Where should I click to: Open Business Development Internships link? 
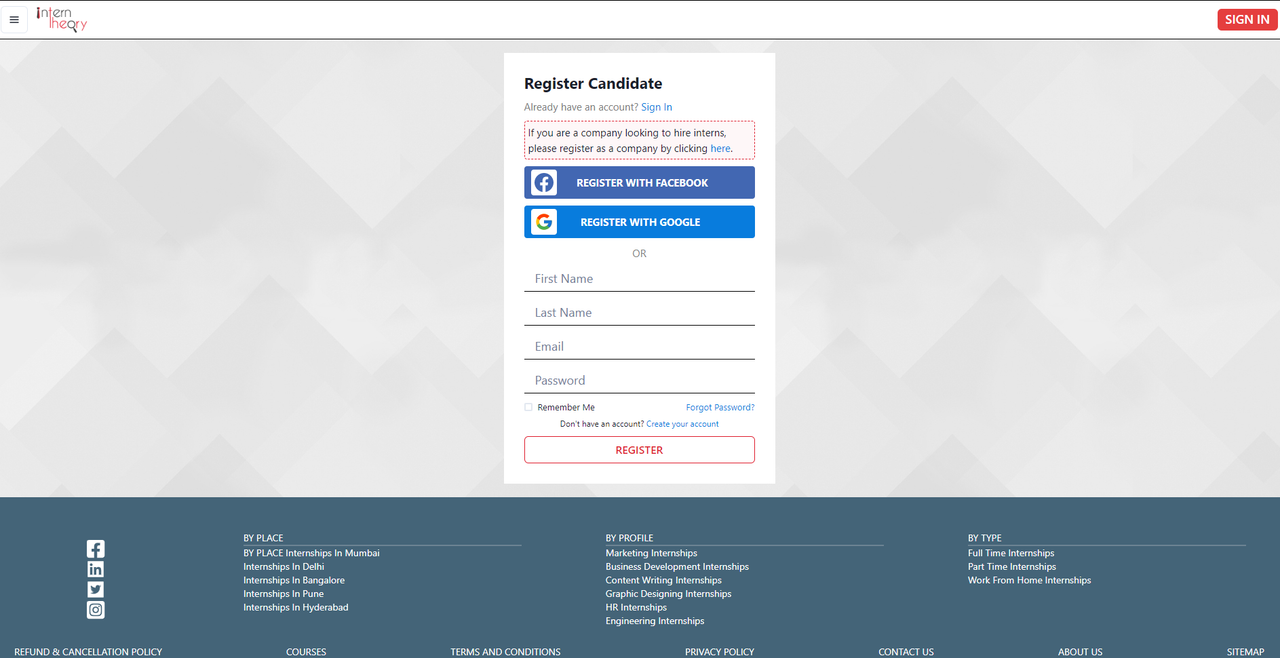pyautogui.click(x=677, y=567)
